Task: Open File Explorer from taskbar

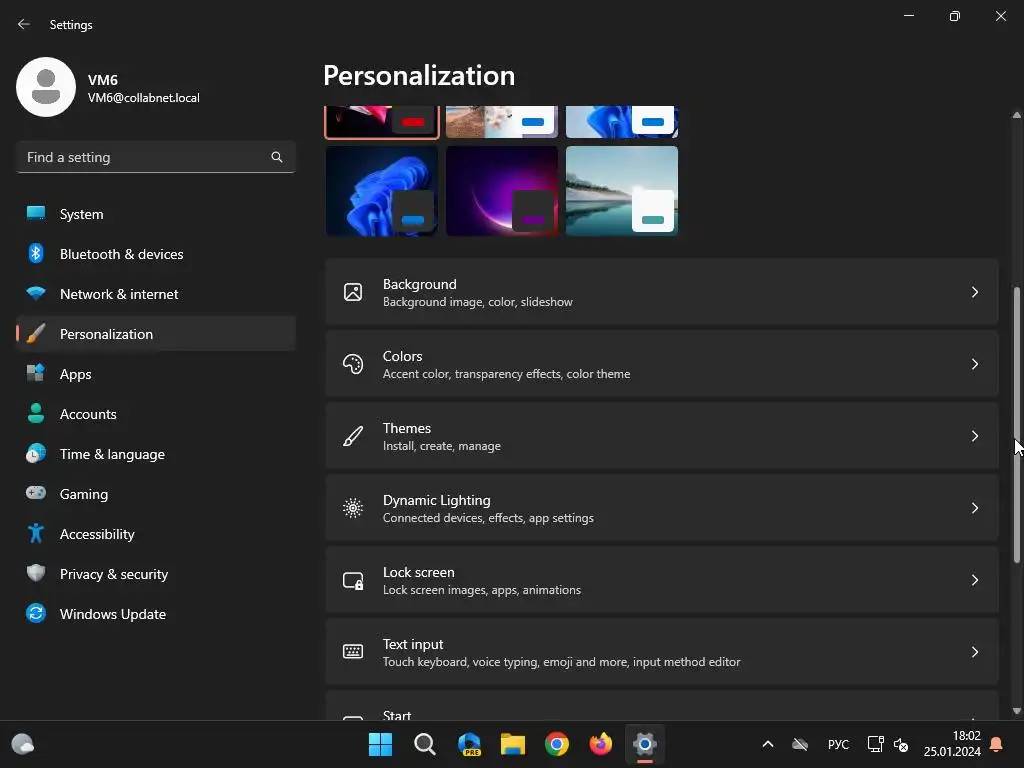Action: pos(513,744)
